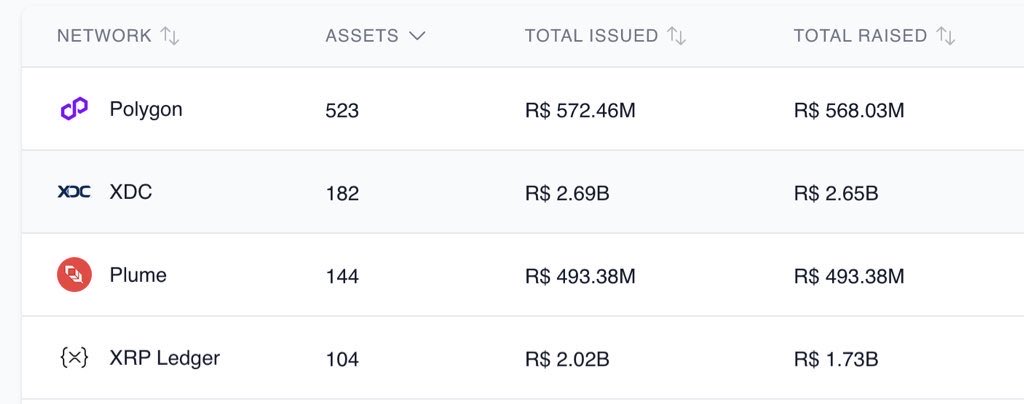Image resolution: width=1024 pixels, height=404 pixels.
Task: Click the red Plume logo icon
Action: (x=74, y=275)
